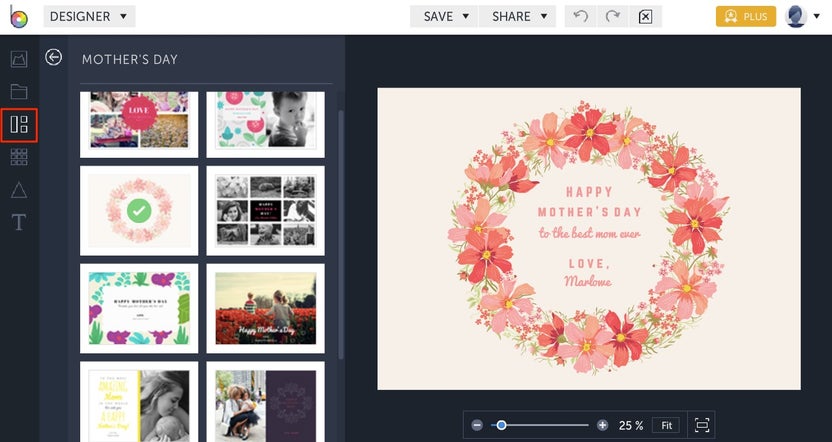Click the BeFunky logo icon
The image size is (832, 442).
[19, 16]
